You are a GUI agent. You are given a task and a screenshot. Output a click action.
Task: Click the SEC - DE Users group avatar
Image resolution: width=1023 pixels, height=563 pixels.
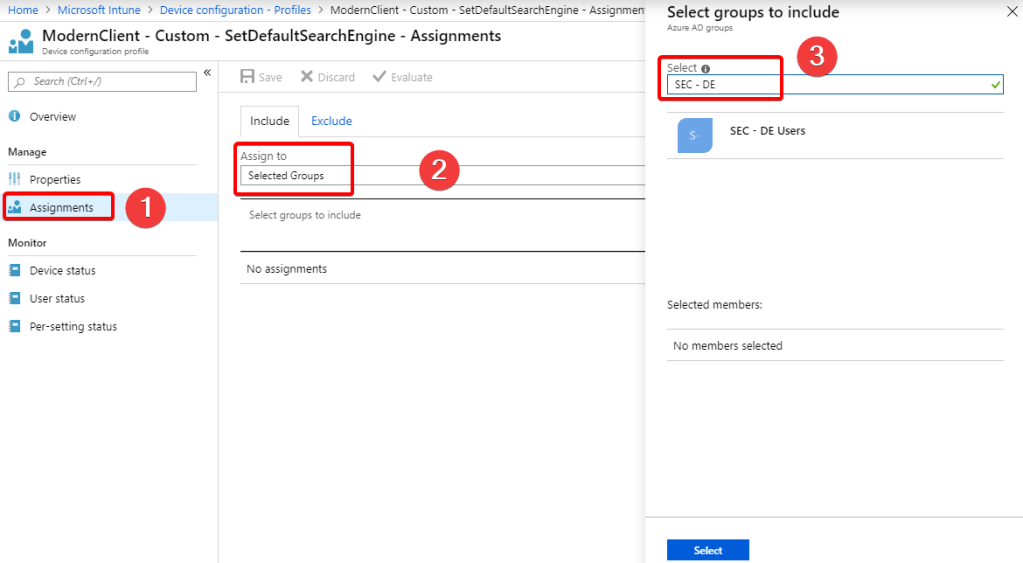tap(695, 135)
